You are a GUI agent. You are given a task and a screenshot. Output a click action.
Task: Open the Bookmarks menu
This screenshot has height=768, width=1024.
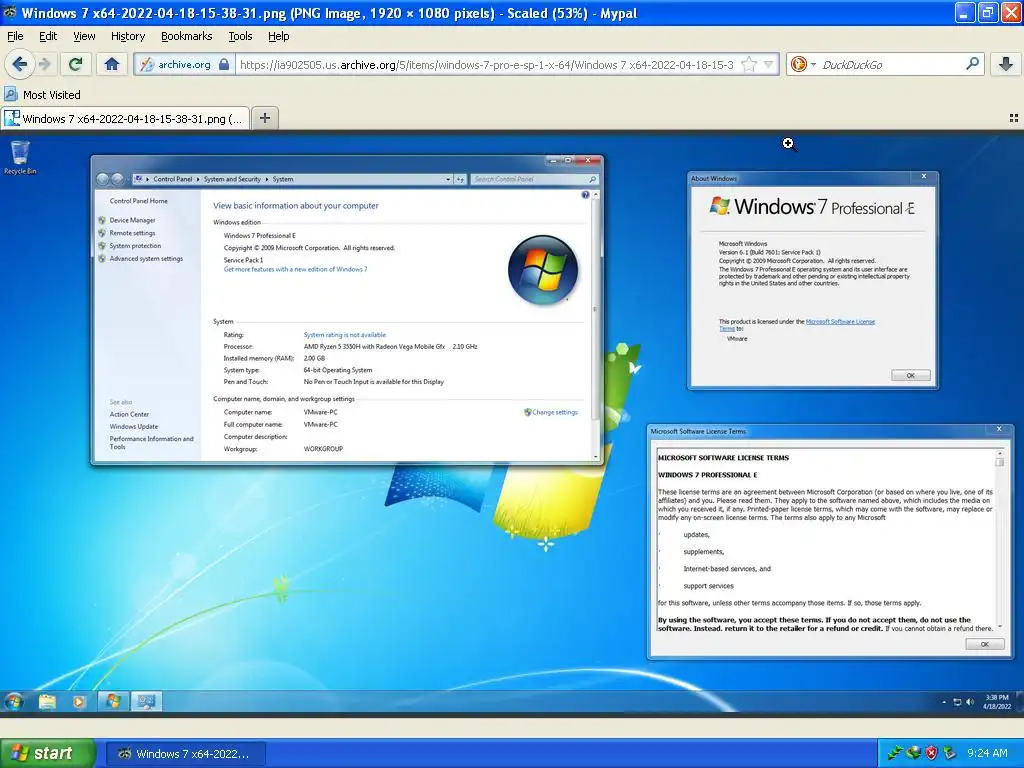[187, 37]
